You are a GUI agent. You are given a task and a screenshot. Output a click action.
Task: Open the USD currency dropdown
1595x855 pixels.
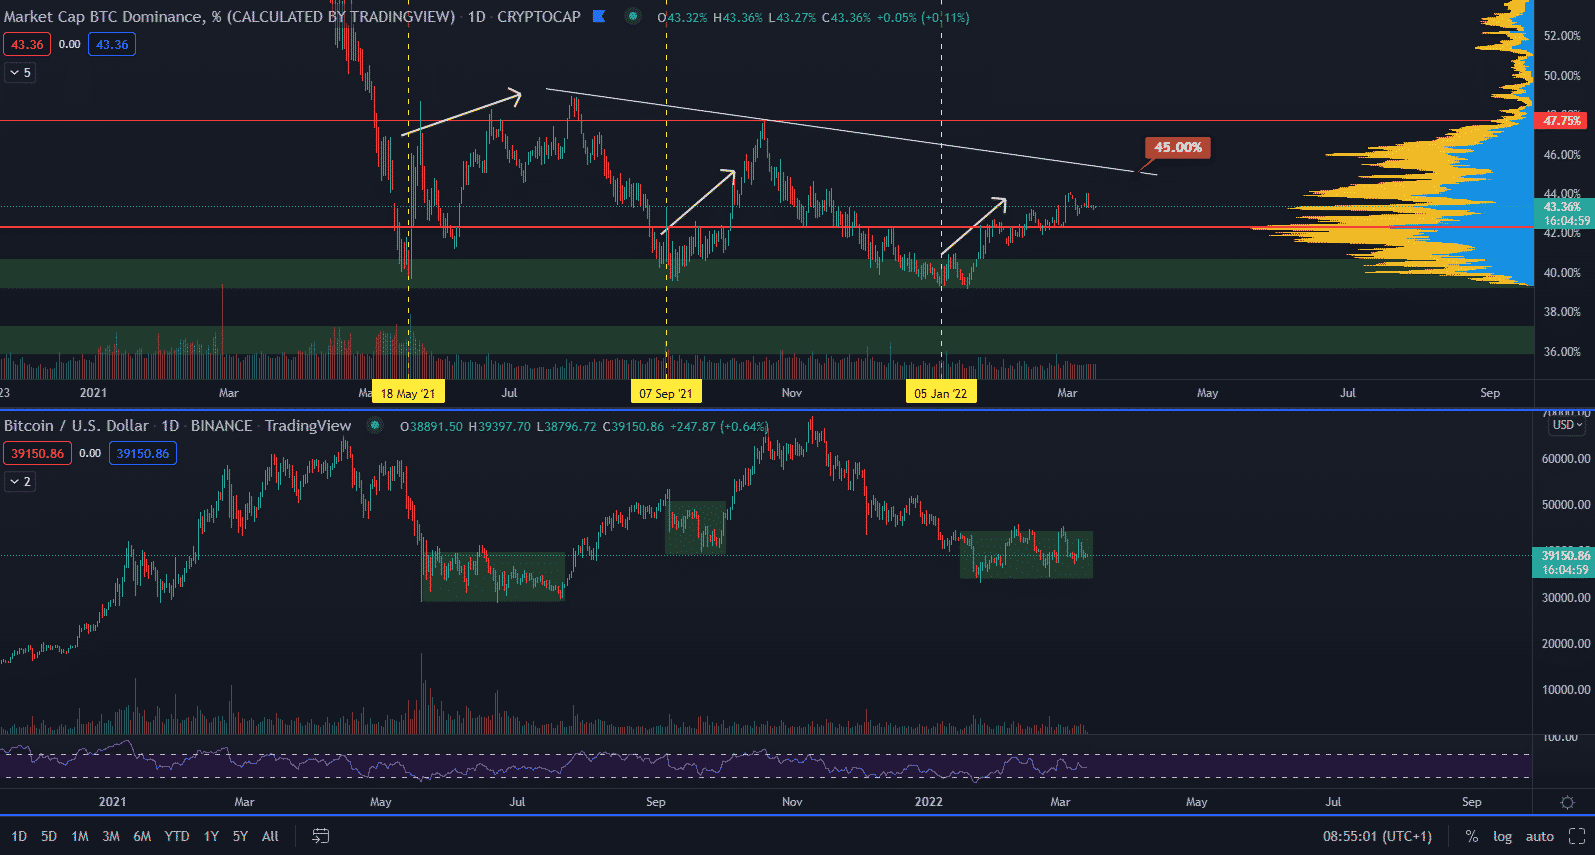click(x=1566, y=425)
